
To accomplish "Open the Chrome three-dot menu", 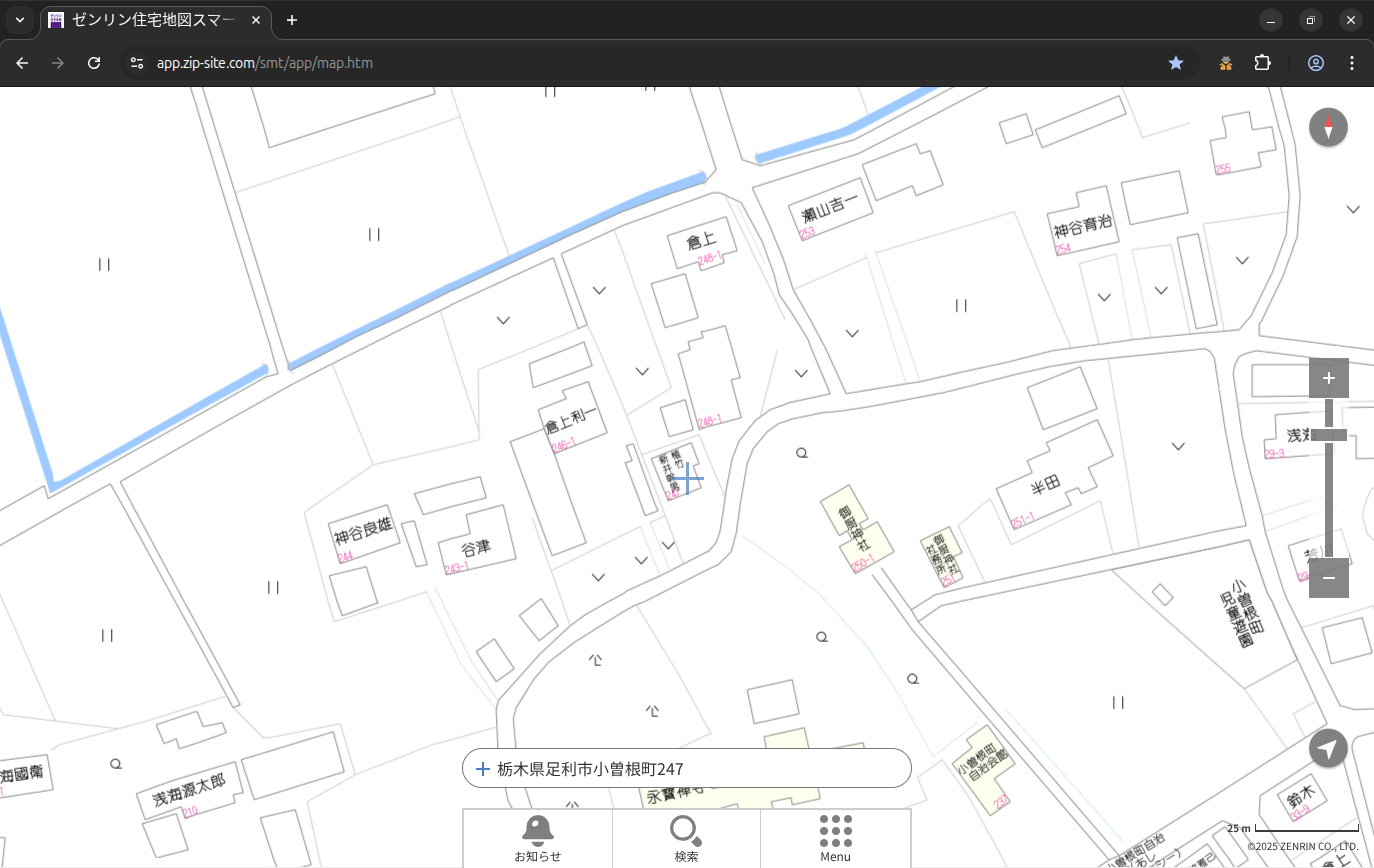I will tap(1352, 63).
